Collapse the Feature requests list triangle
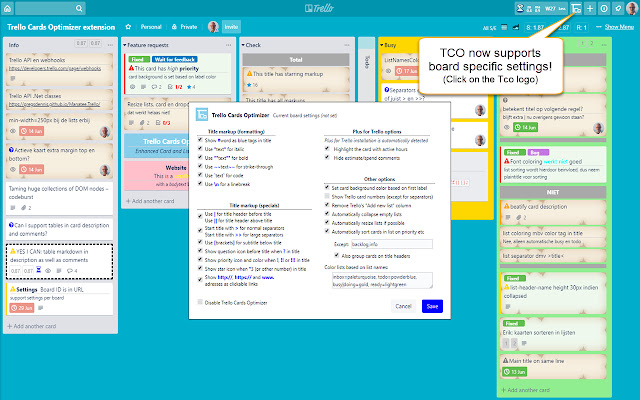Screen dimensions: 640x400 pyautogui.click(x=125, y=45)
